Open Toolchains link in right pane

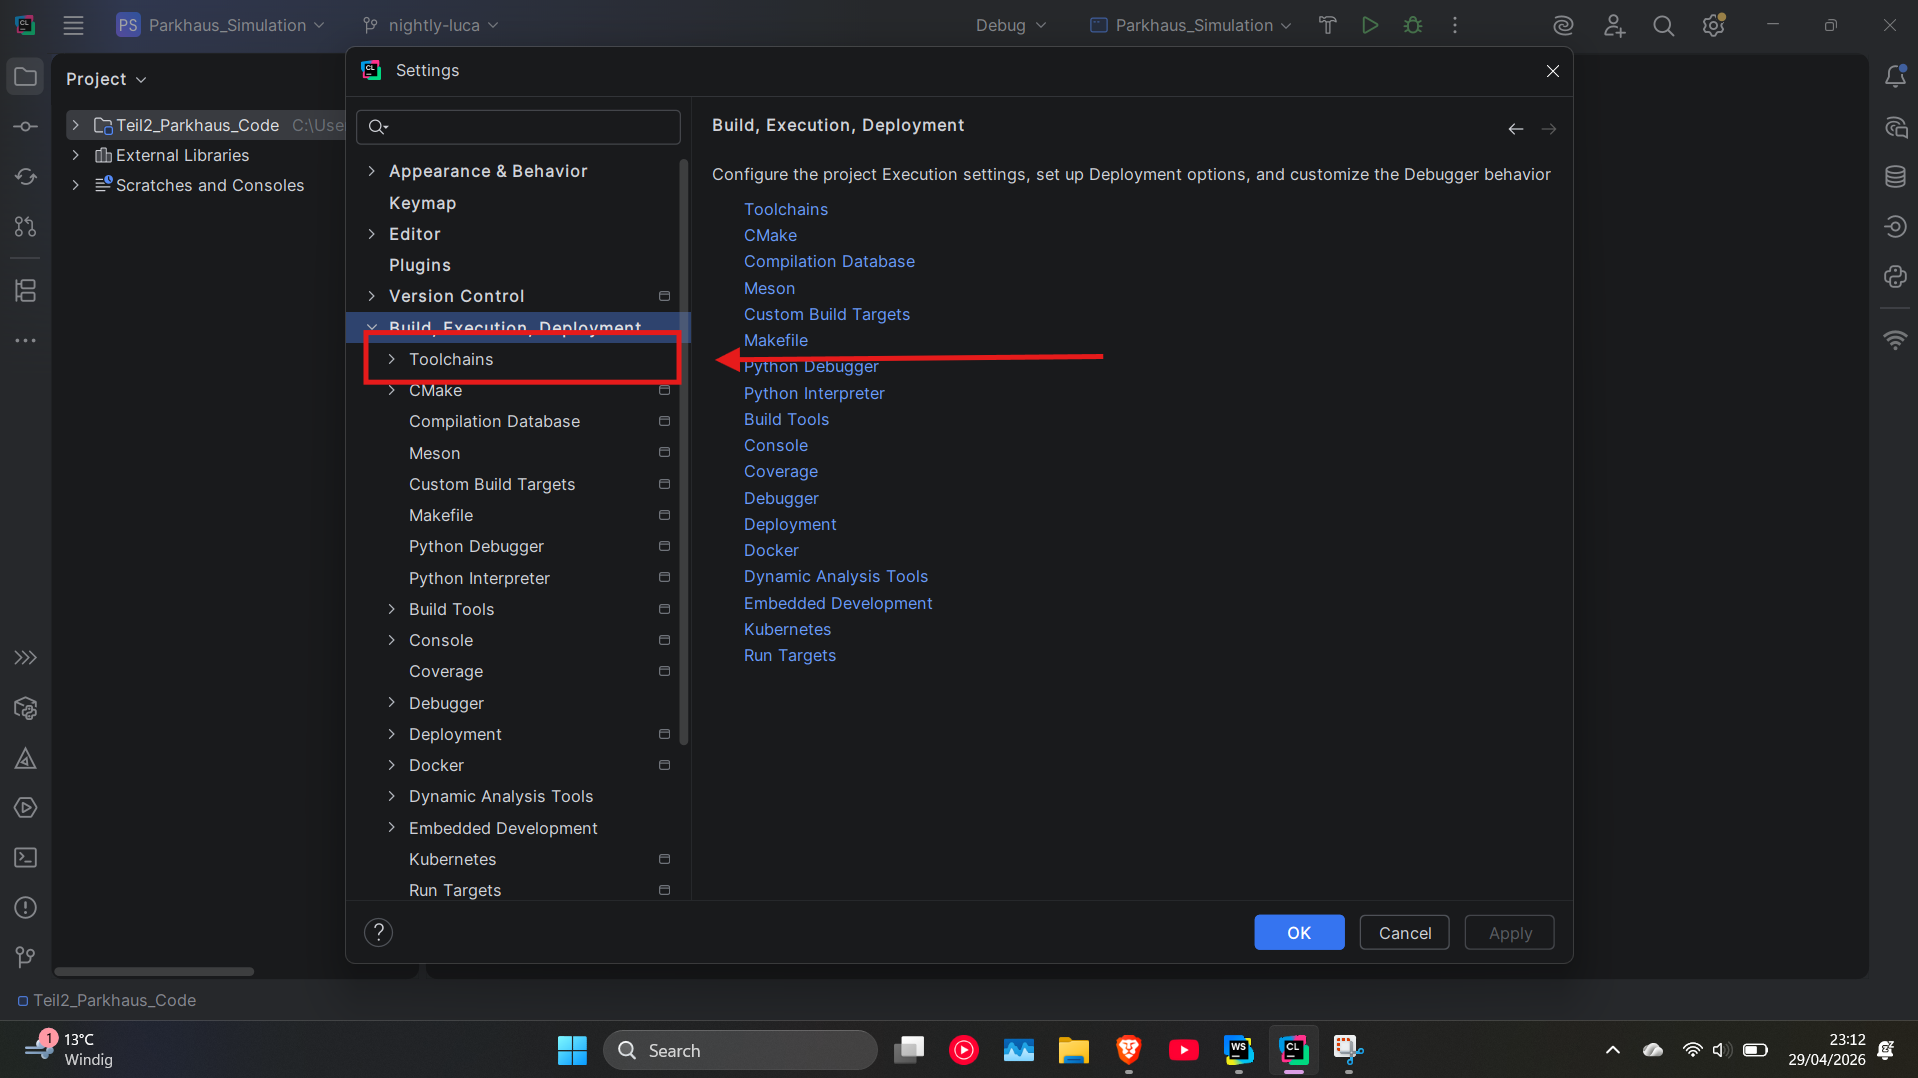(786, 209)
